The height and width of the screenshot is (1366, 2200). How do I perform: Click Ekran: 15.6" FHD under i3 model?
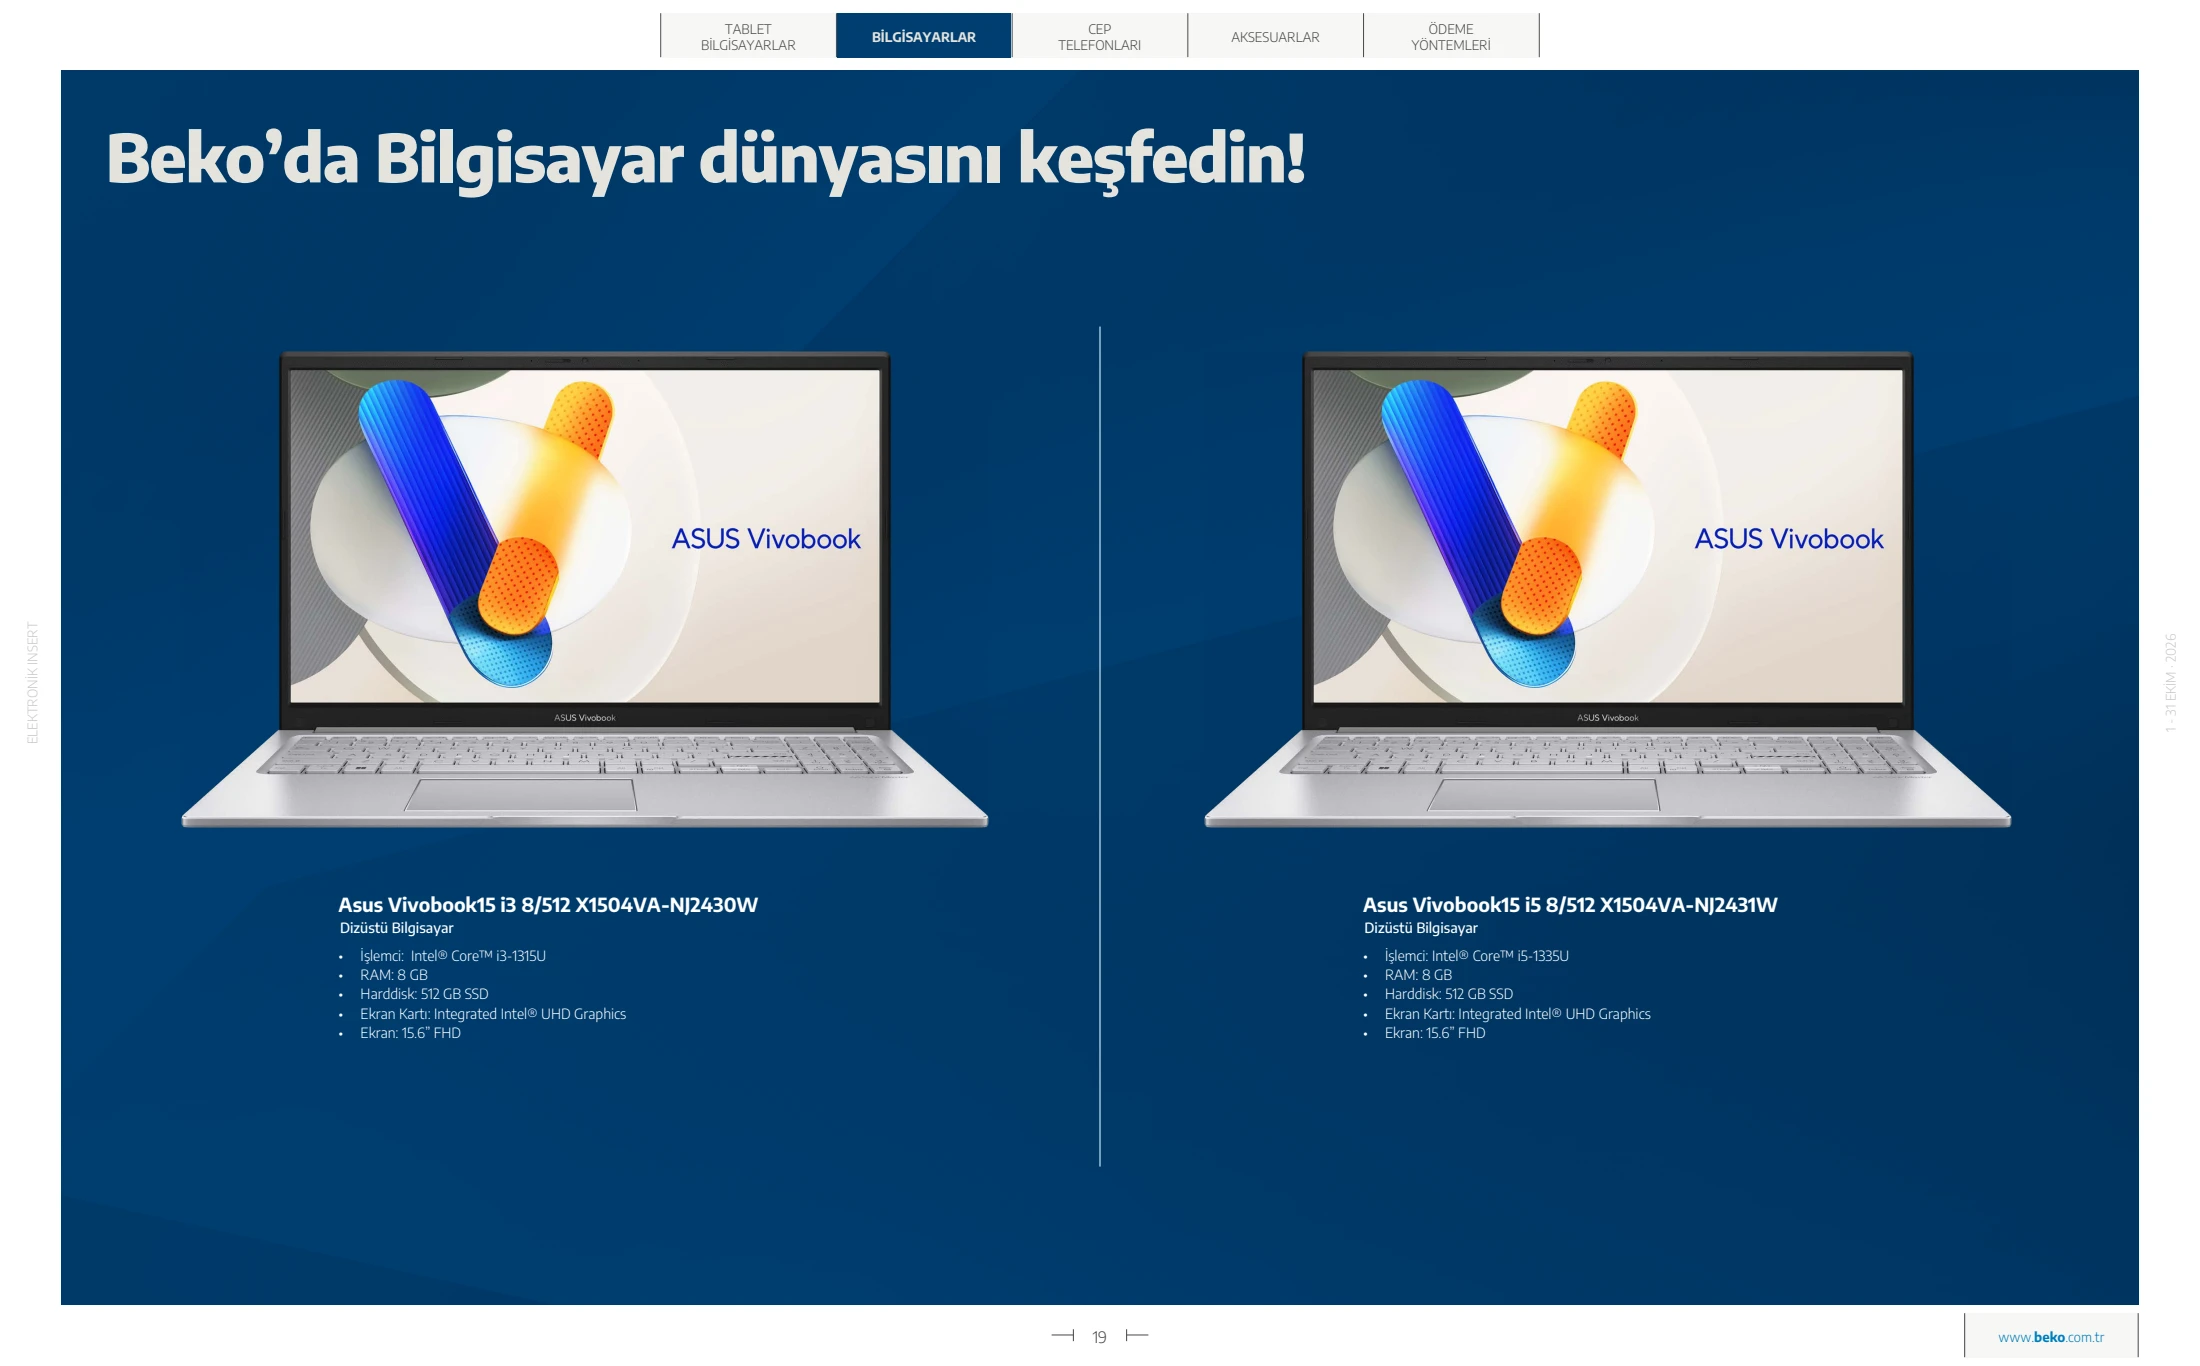(x=410, y=1033)
